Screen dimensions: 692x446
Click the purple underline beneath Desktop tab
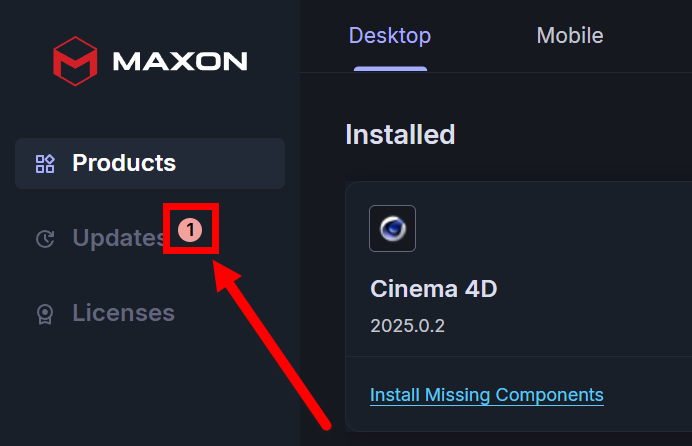390,69
